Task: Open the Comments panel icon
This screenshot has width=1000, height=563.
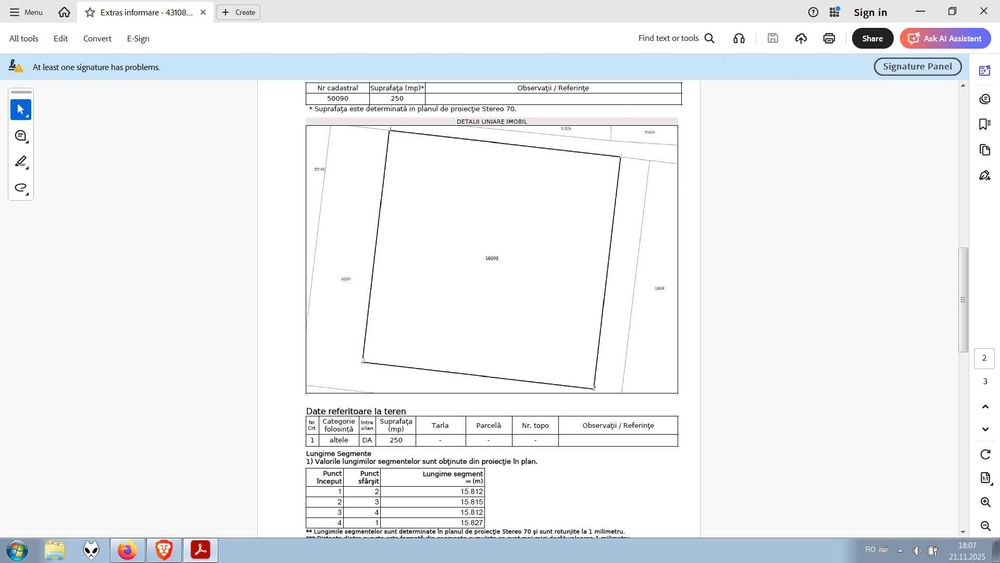Action: (985, 99)
